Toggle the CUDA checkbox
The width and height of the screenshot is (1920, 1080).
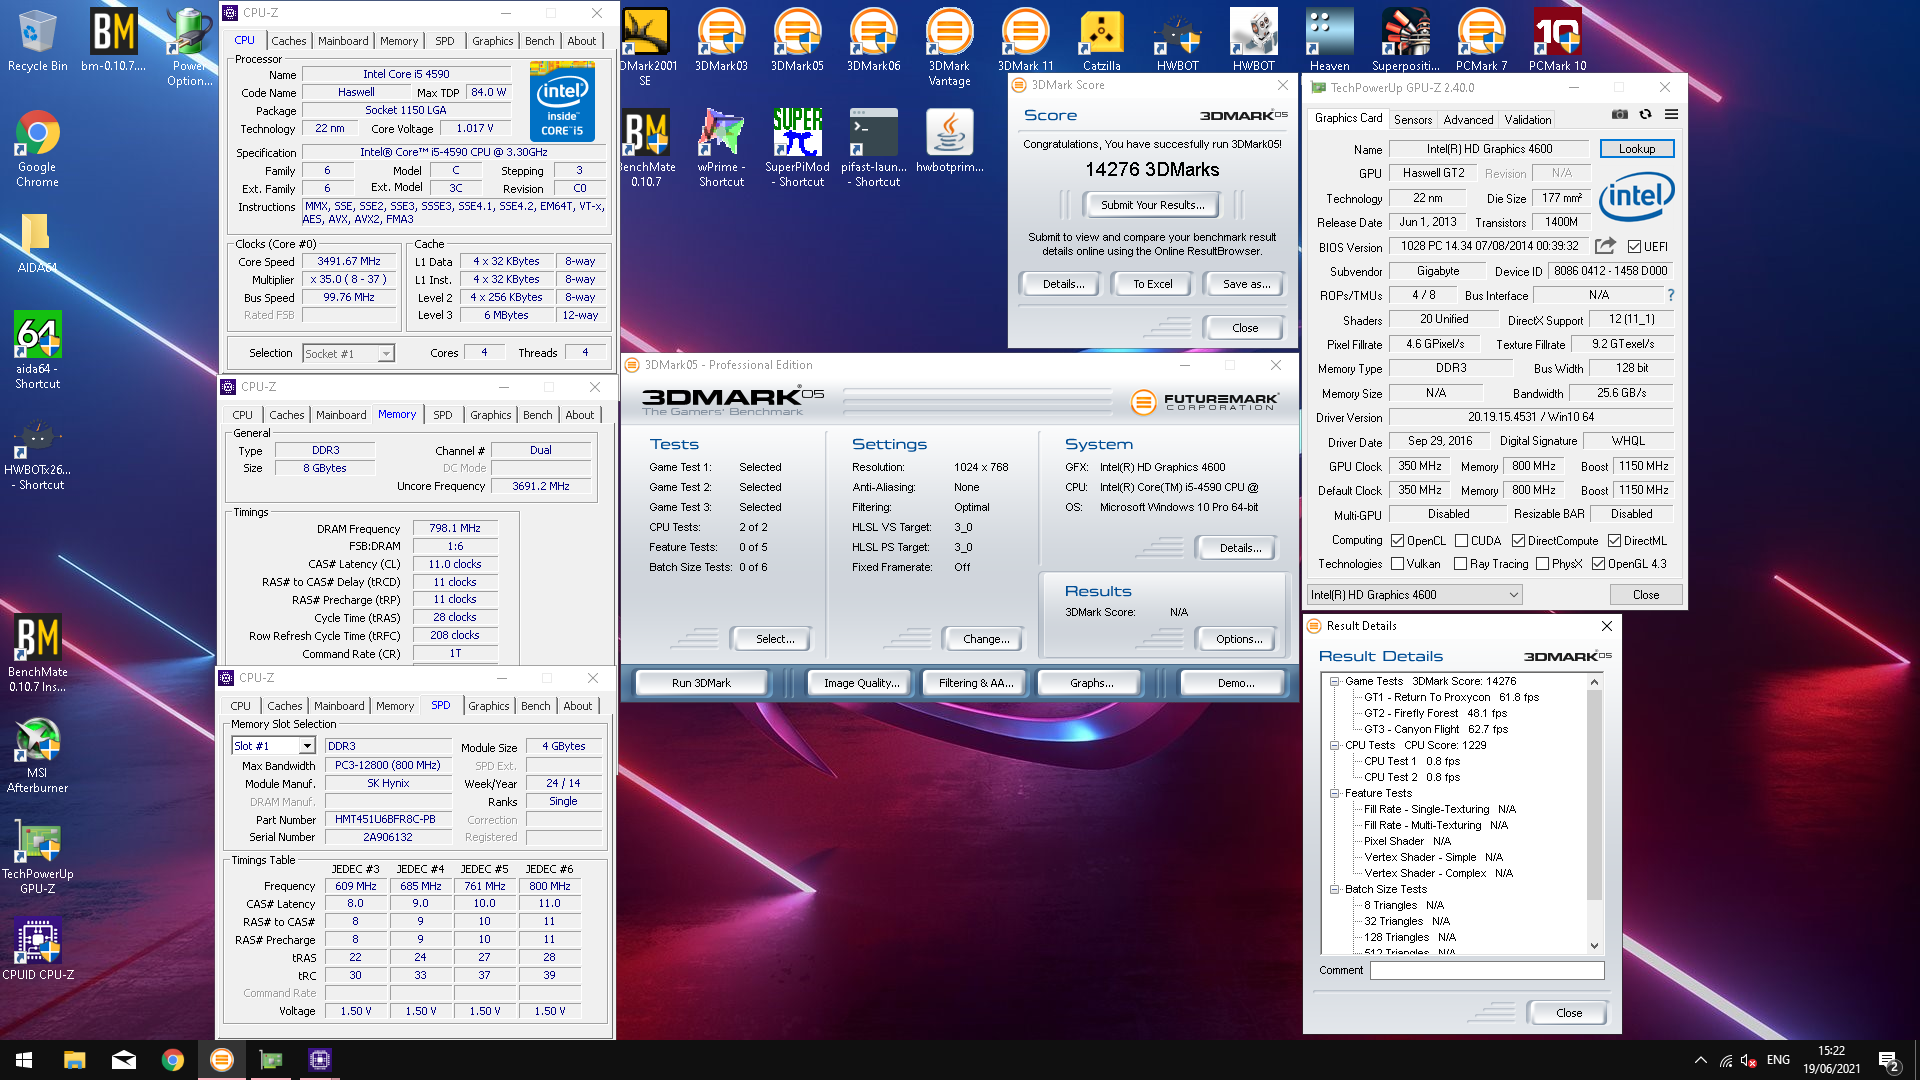pos(1461,540)
